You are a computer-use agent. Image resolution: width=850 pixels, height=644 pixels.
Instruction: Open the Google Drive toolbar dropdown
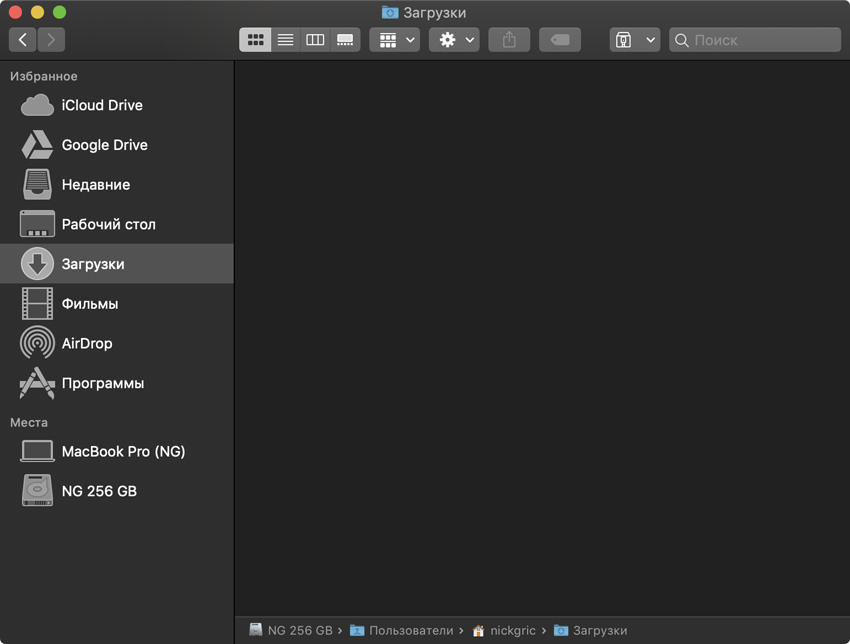pyautogui.click(x=635, y=40)
